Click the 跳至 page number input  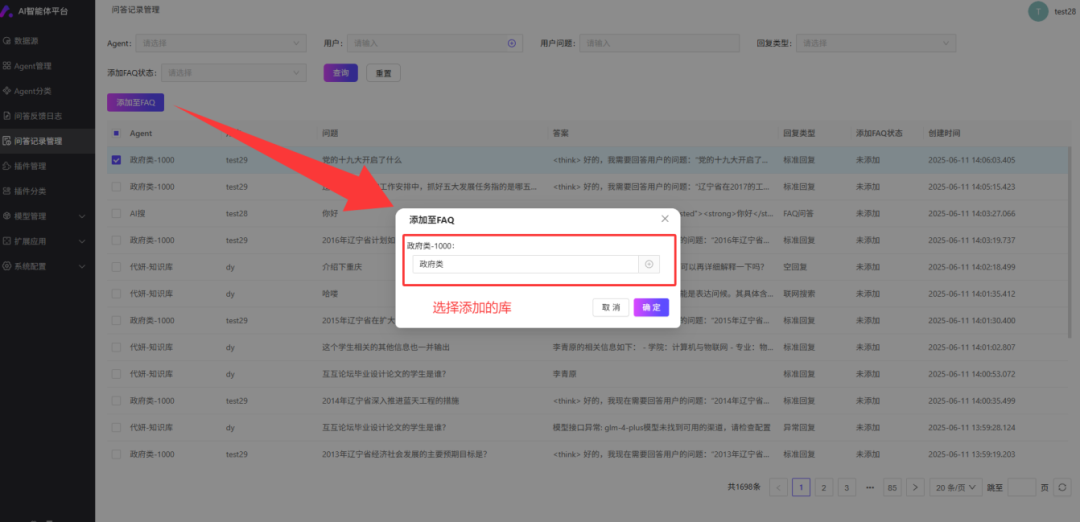click(1021, 487)
